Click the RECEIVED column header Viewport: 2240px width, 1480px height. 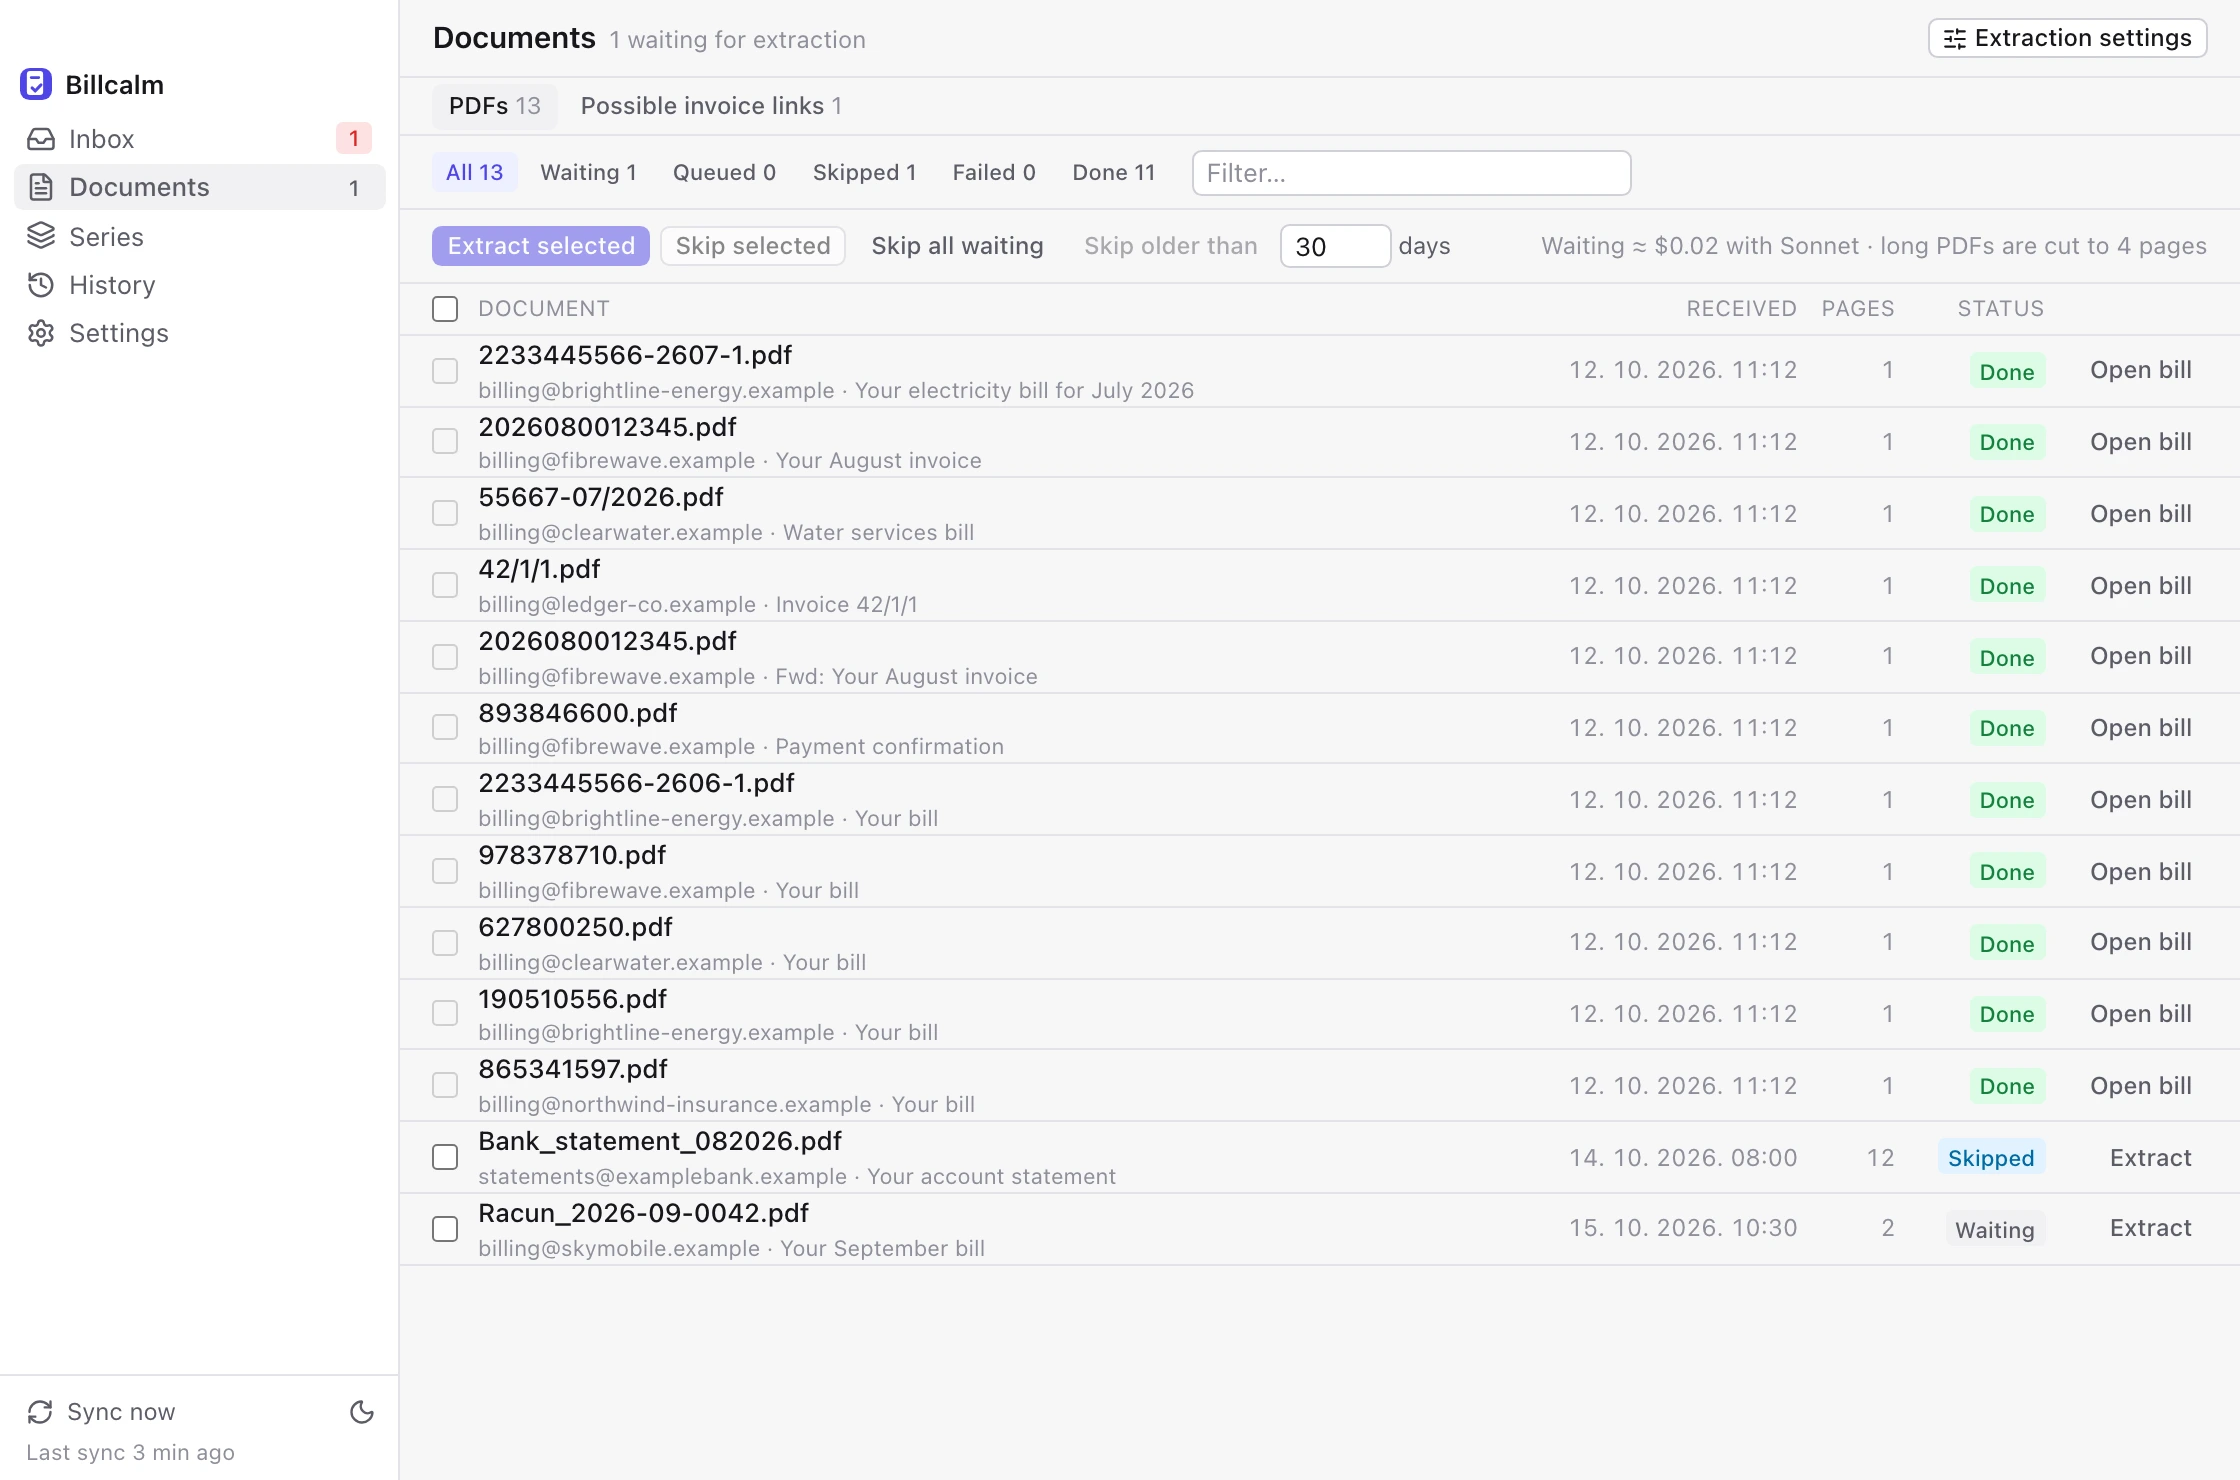(1741, 309)
